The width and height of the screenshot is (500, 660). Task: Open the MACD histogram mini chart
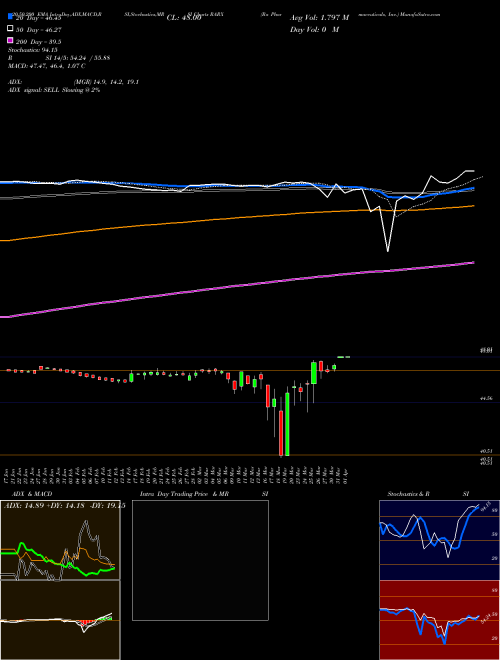pos(60,620)
